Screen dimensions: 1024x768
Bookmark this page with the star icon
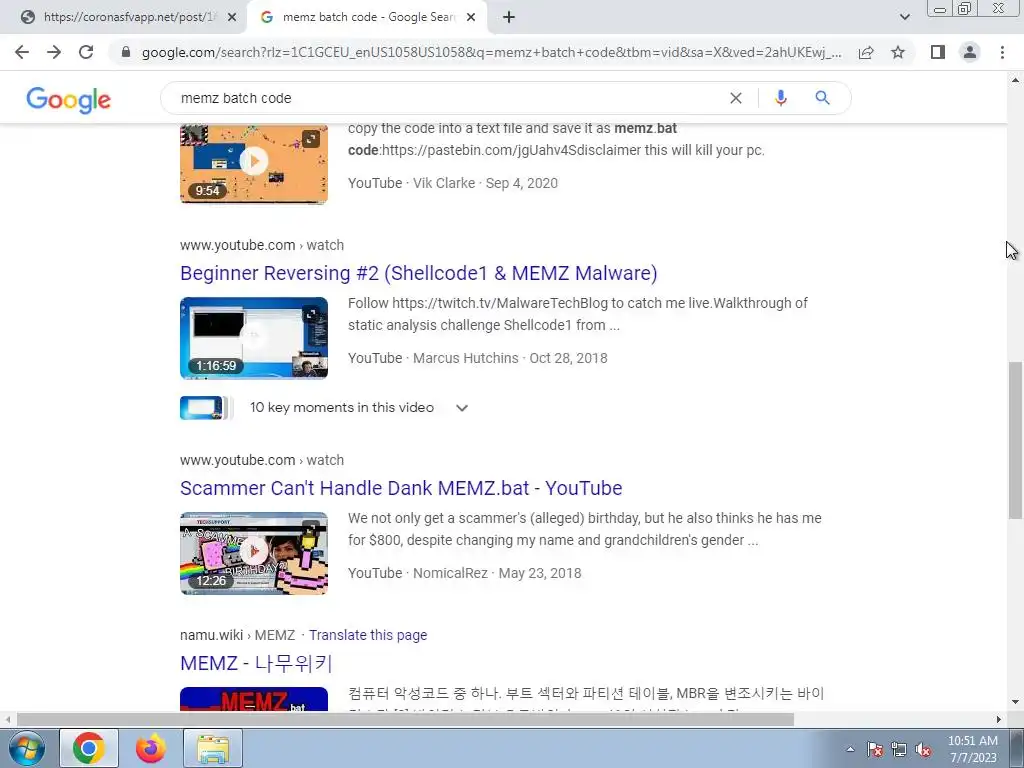click(898, 52)
